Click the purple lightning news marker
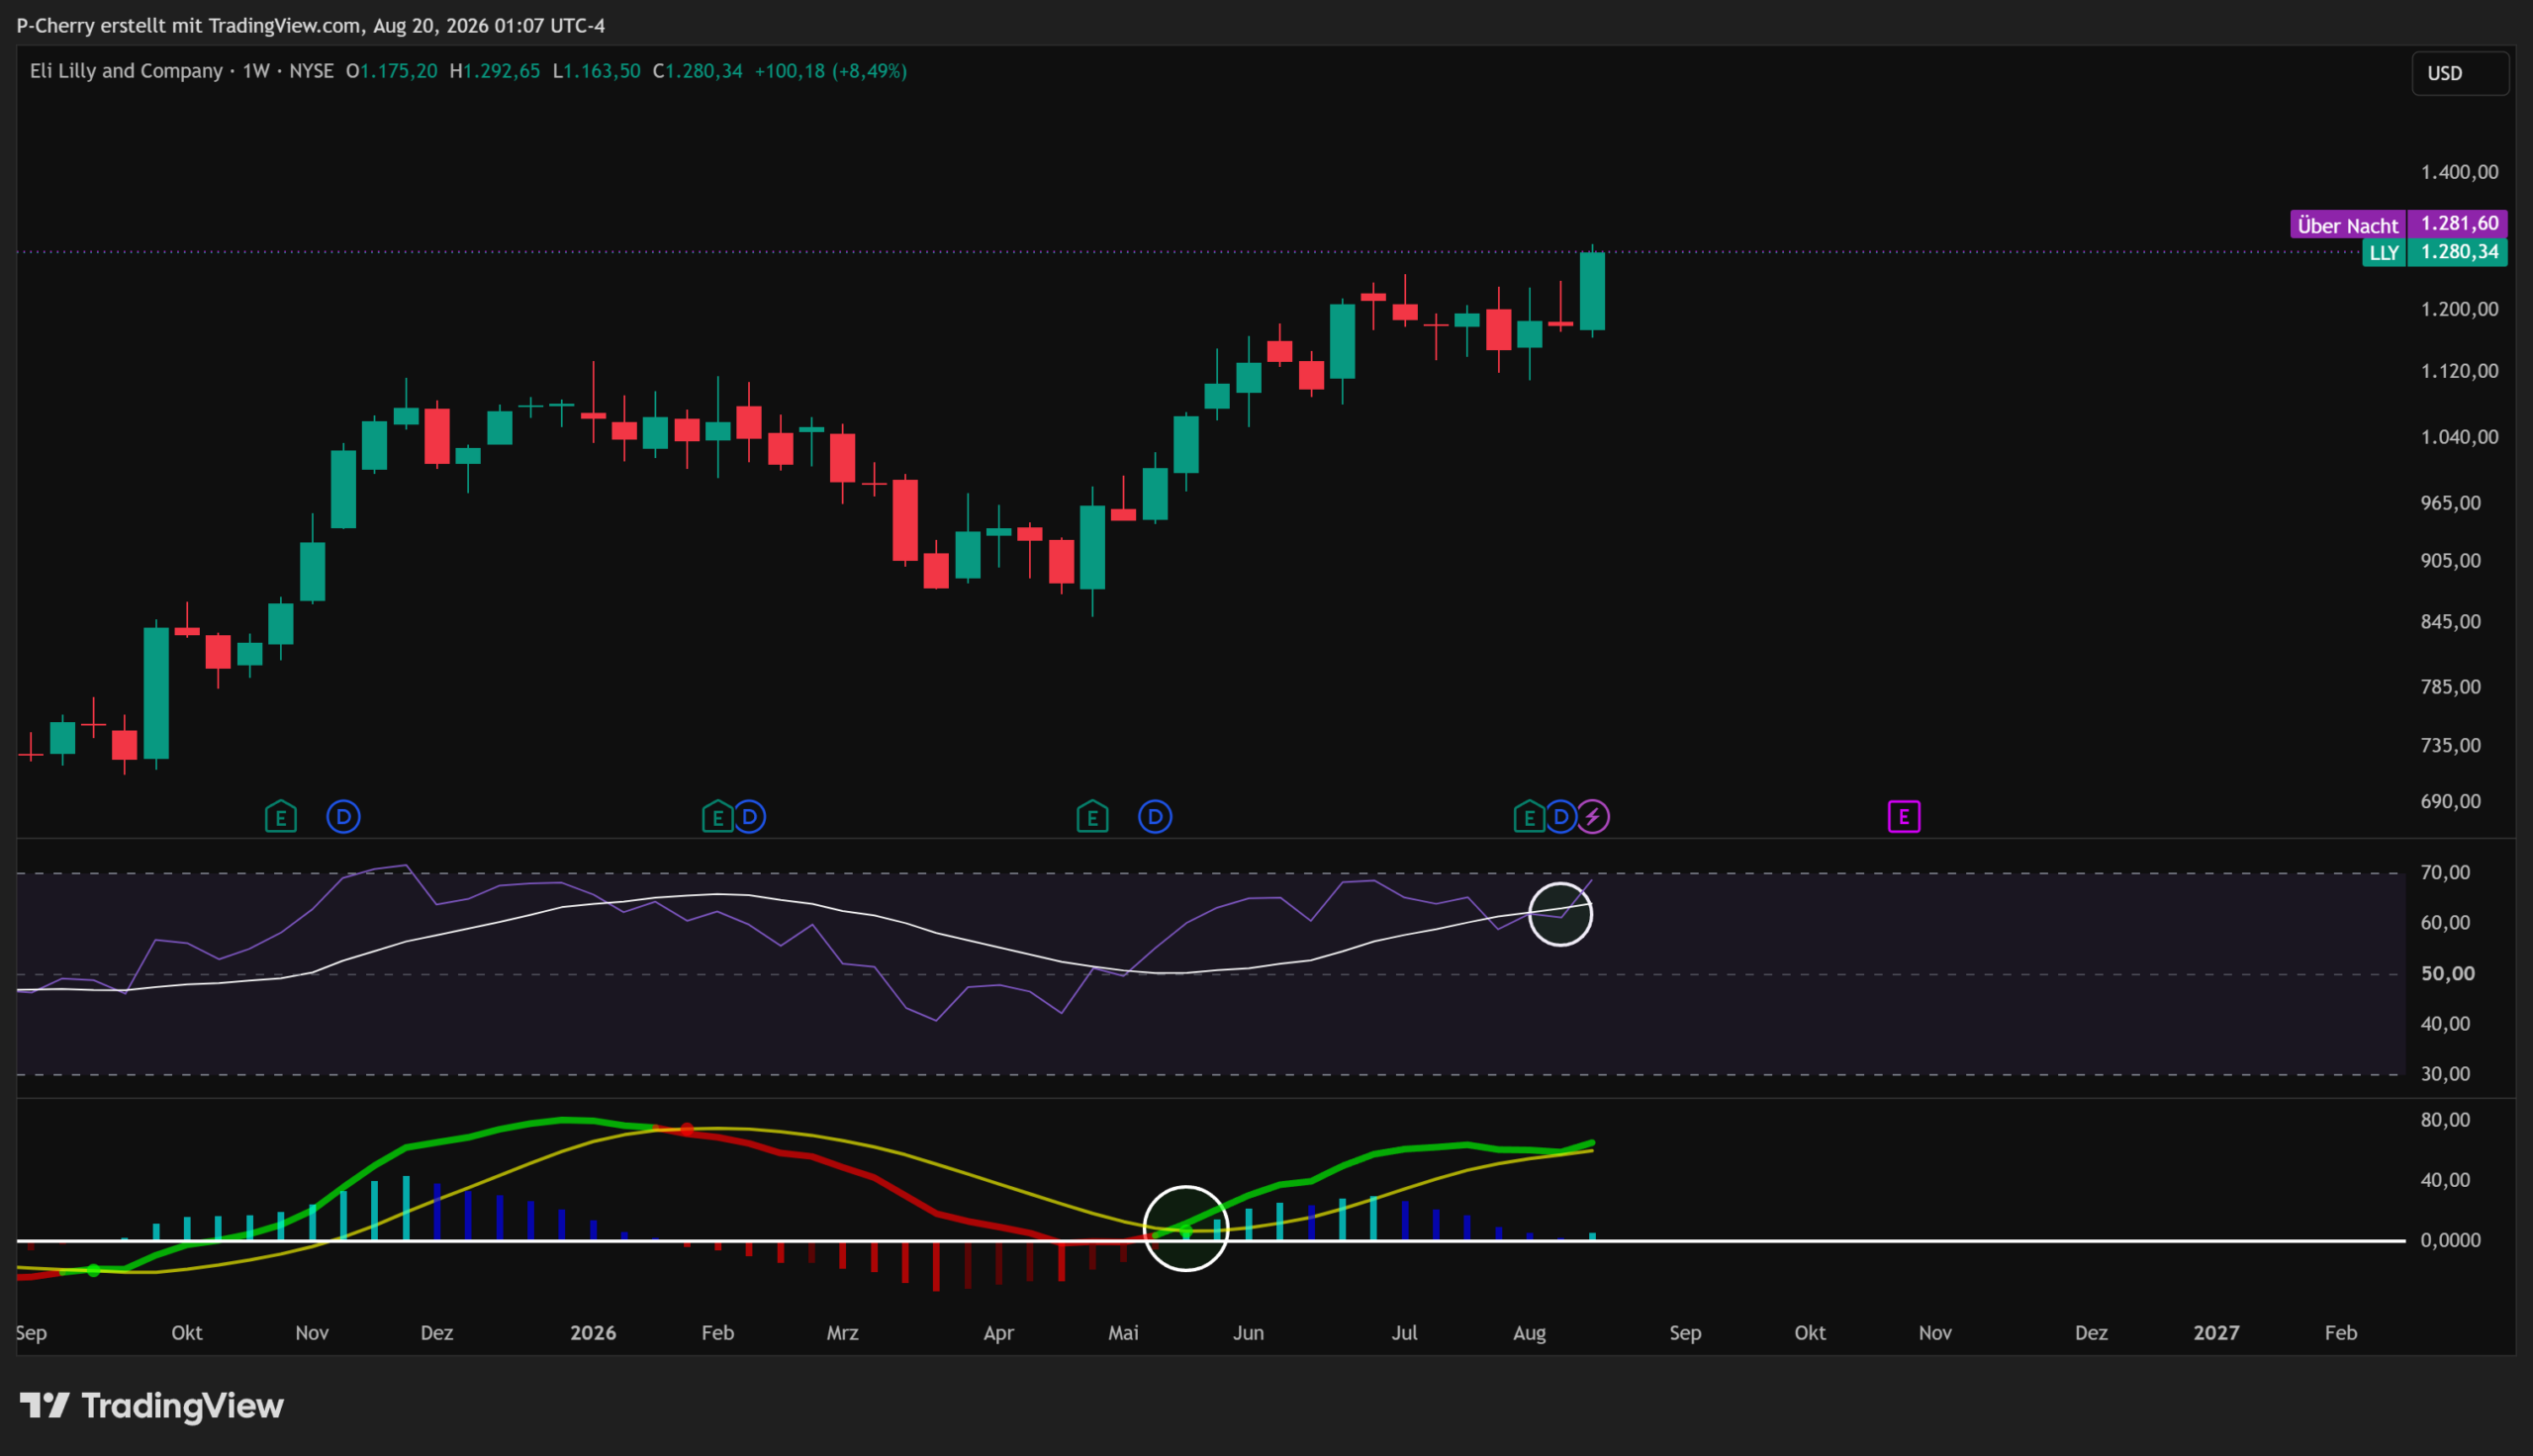This screenshot has width=2533, height=1456. (1593, 817)
